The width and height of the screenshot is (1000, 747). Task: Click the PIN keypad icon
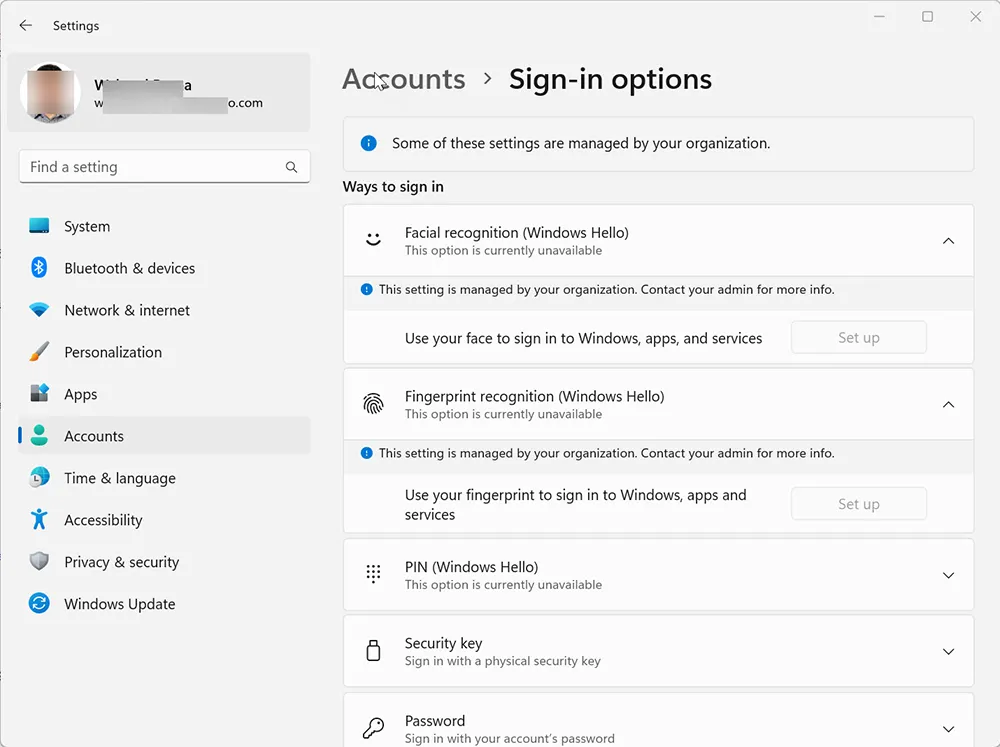click(x=373, y=574)
